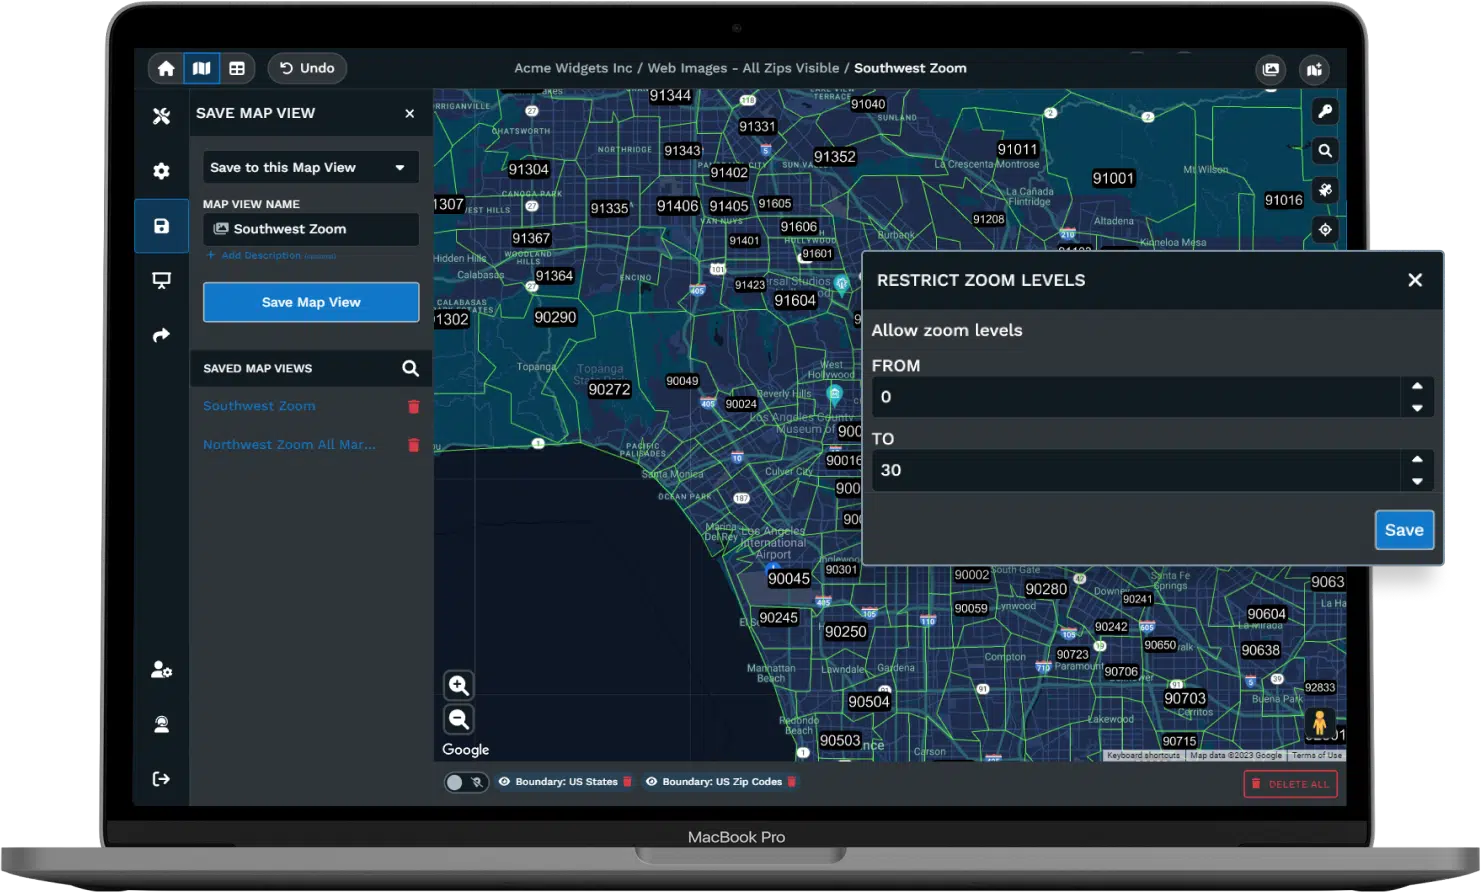Select the key icon on the map toolbar
This screenshot has width=1481, height=893.
point(1324,111)
